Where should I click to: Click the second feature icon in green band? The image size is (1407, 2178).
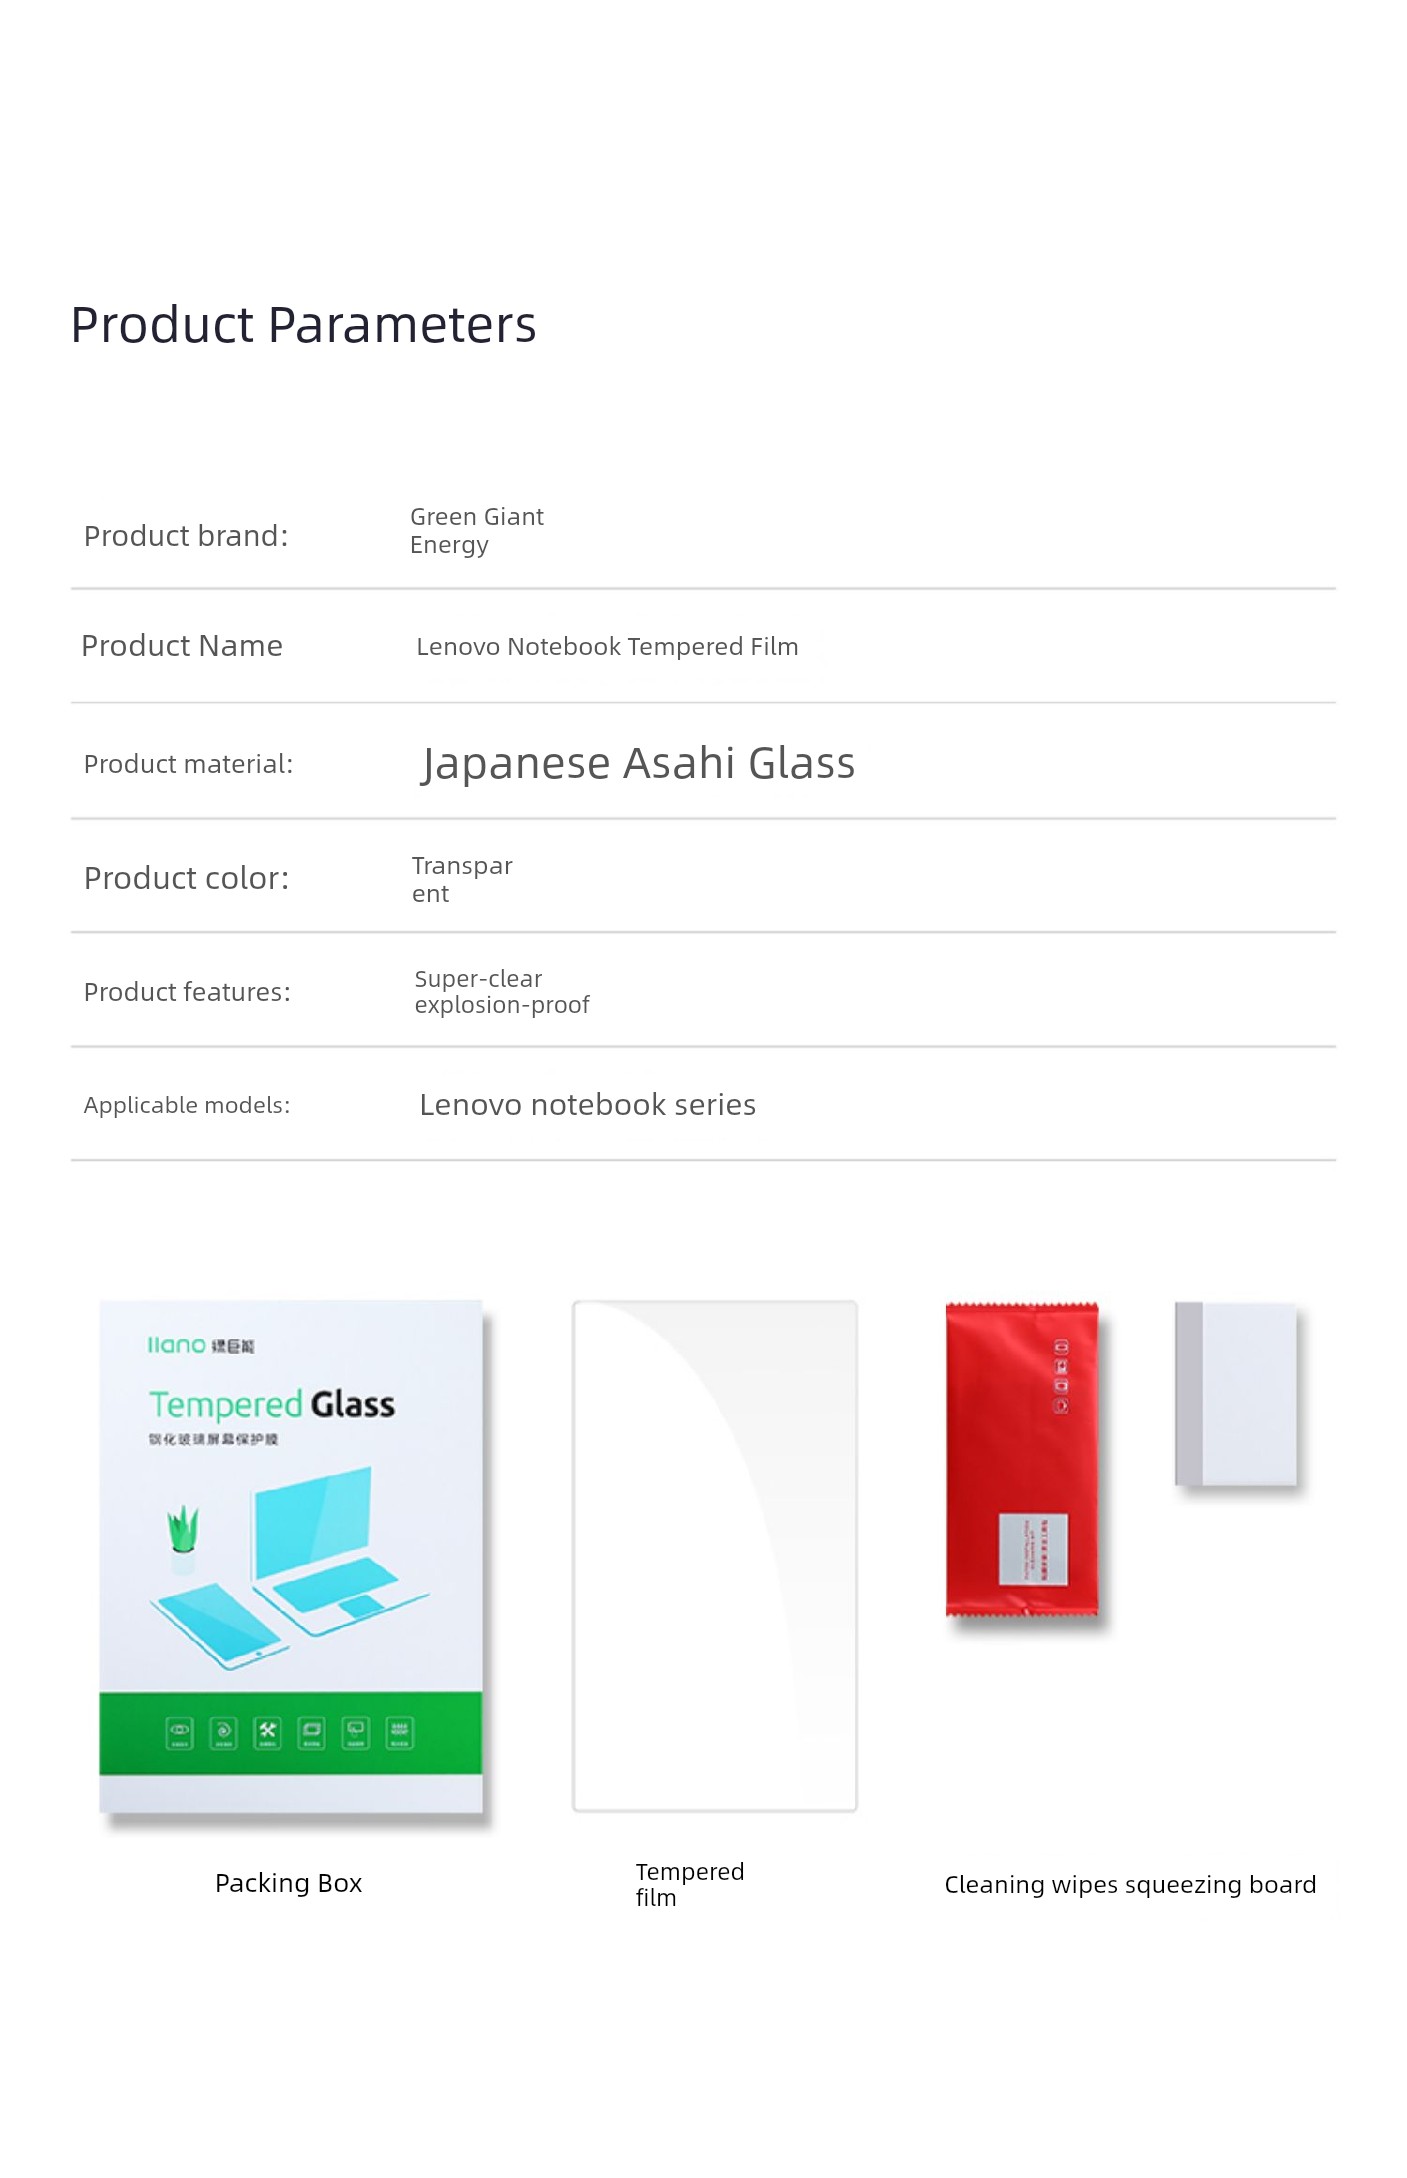click(x=223, y=1733)
